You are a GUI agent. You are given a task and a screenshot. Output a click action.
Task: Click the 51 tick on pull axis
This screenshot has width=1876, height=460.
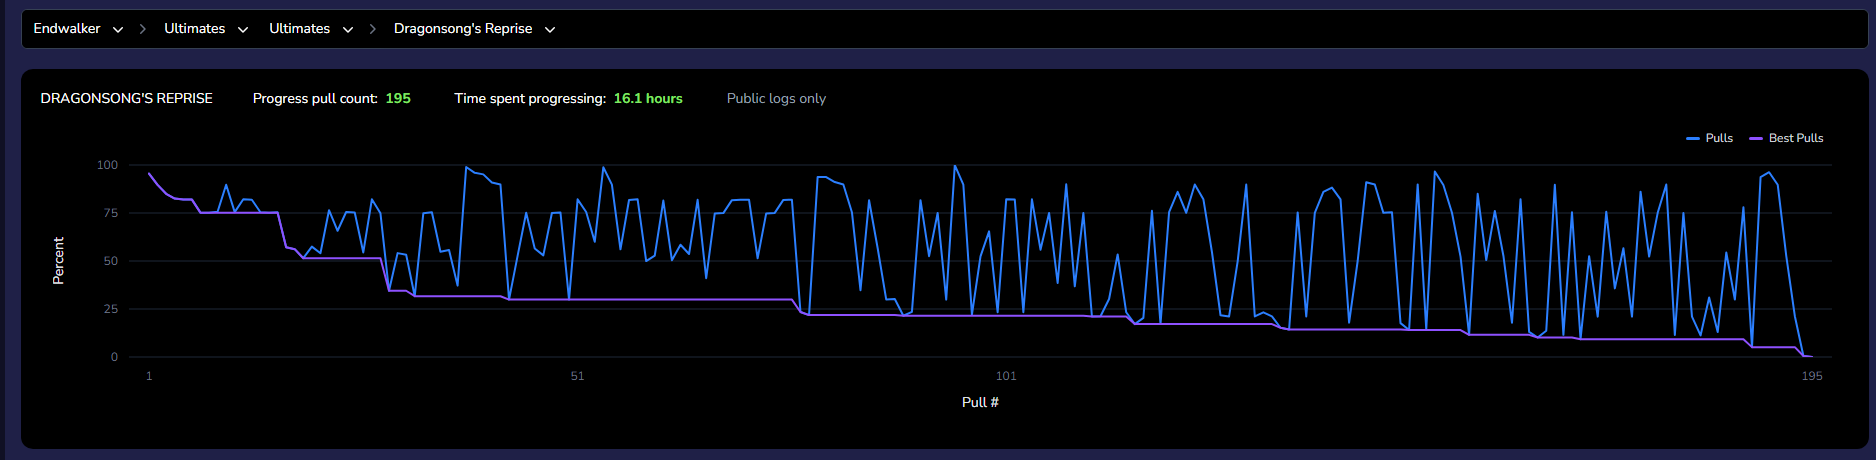(x=577, y=376)
